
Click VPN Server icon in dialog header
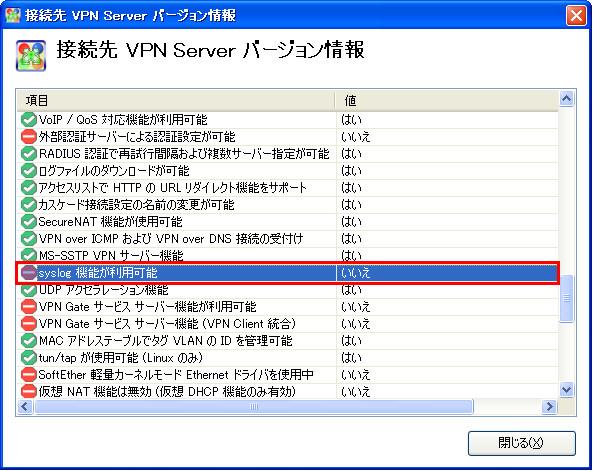coord(31,56)
